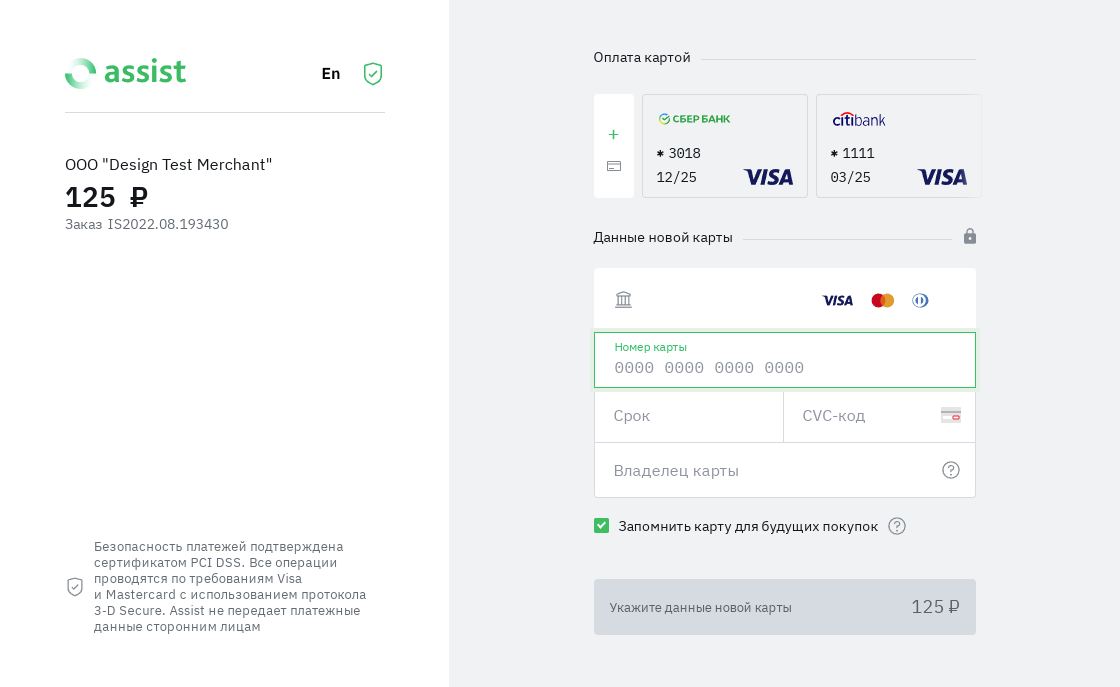This screenshot has width=1120, height=687.
Task: Click the PCI DSS shield icon
Action: pyautogui.click(x=75, y=587)
